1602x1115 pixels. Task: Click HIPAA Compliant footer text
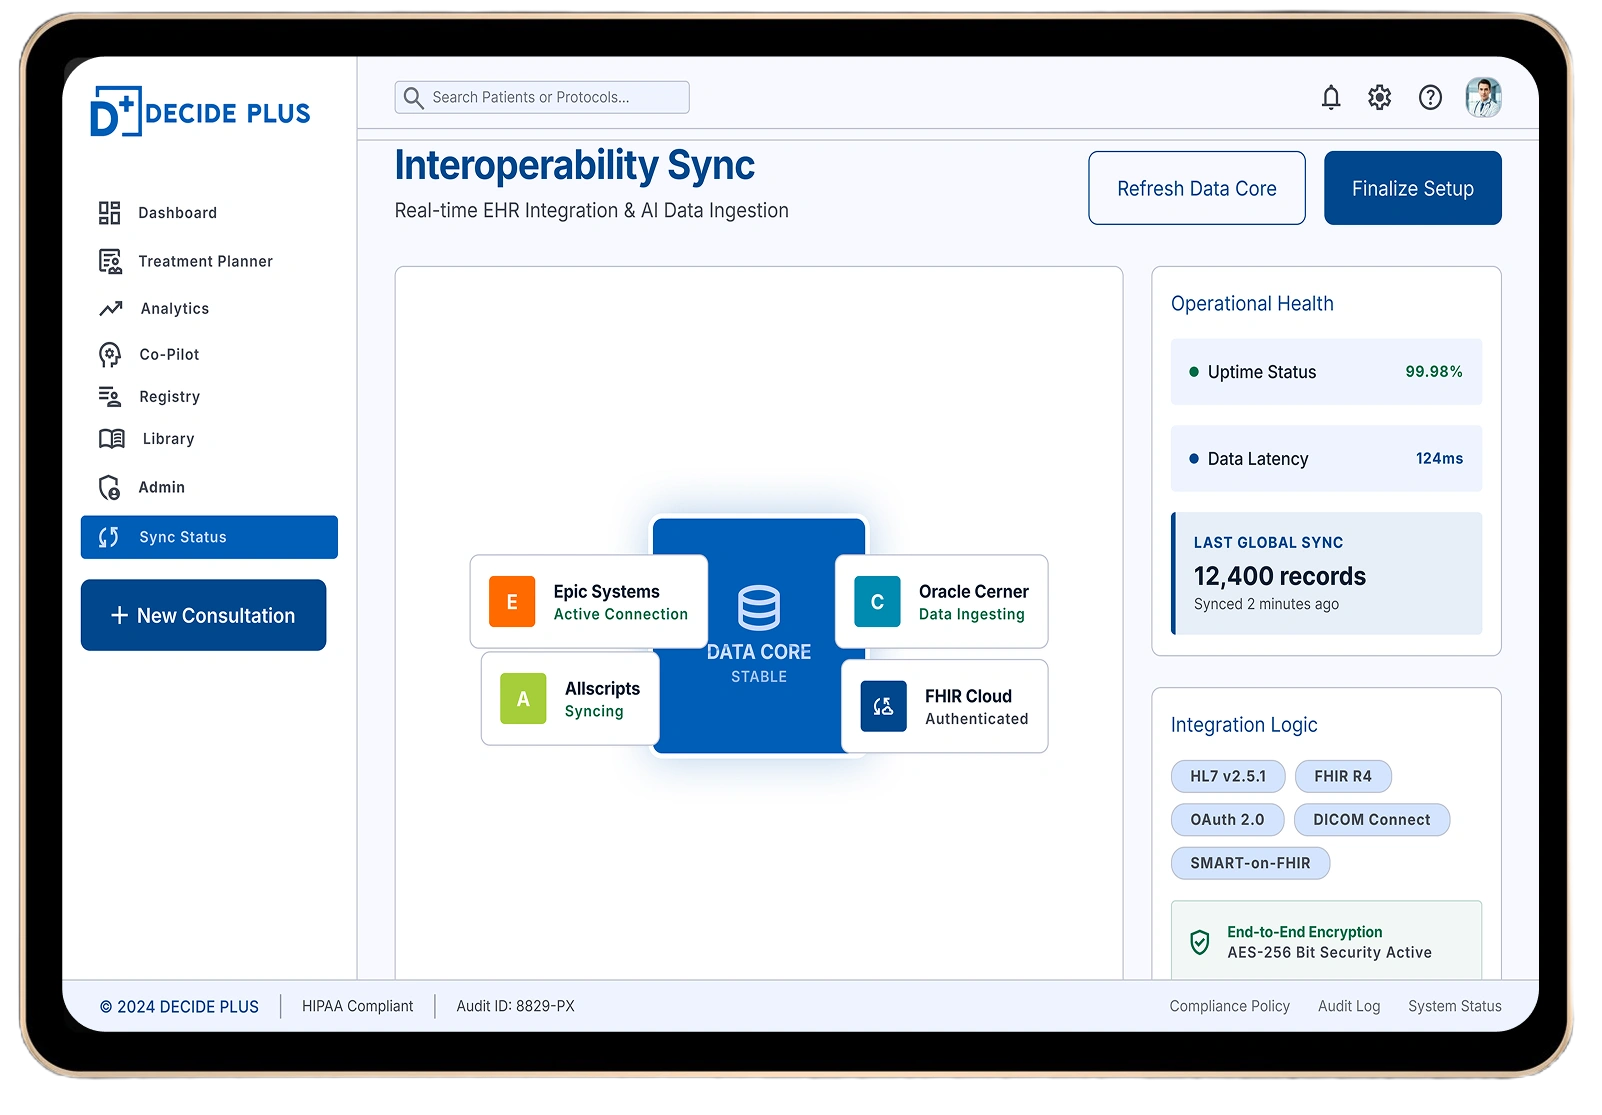point(358,1006)
